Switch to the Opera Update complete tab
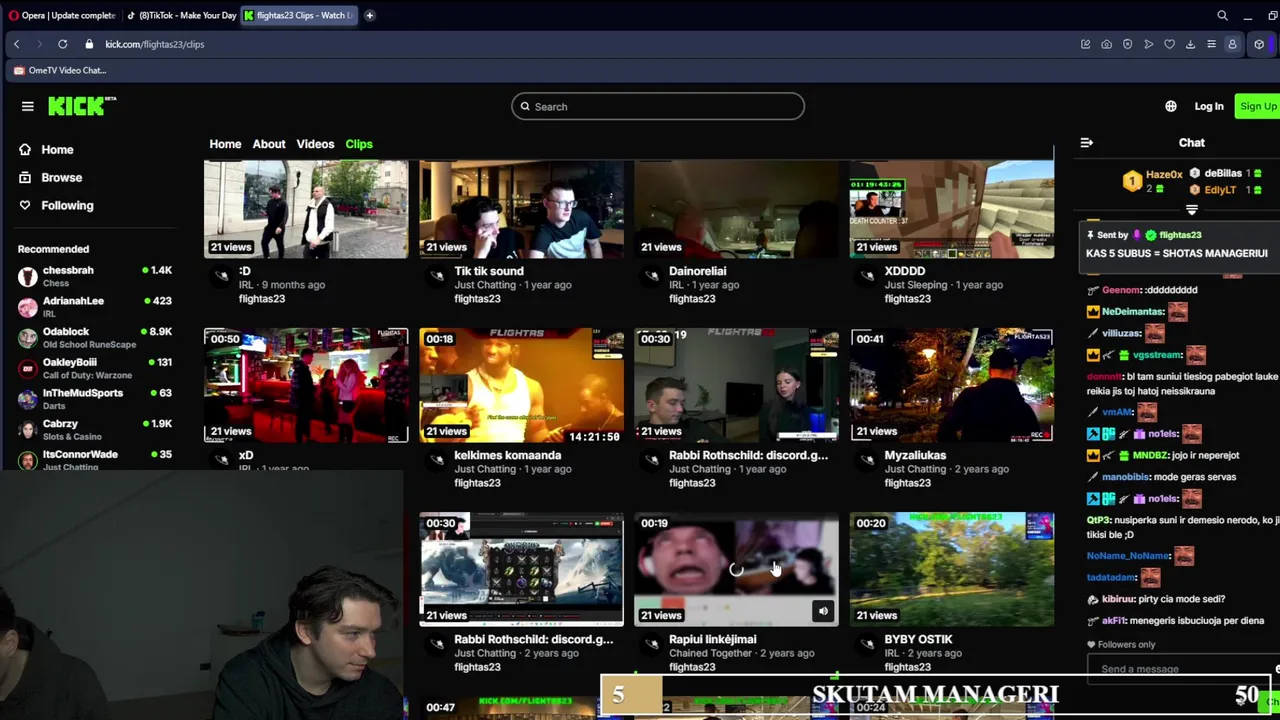Screen dimensions: 1280x720 tap(61, 15)
